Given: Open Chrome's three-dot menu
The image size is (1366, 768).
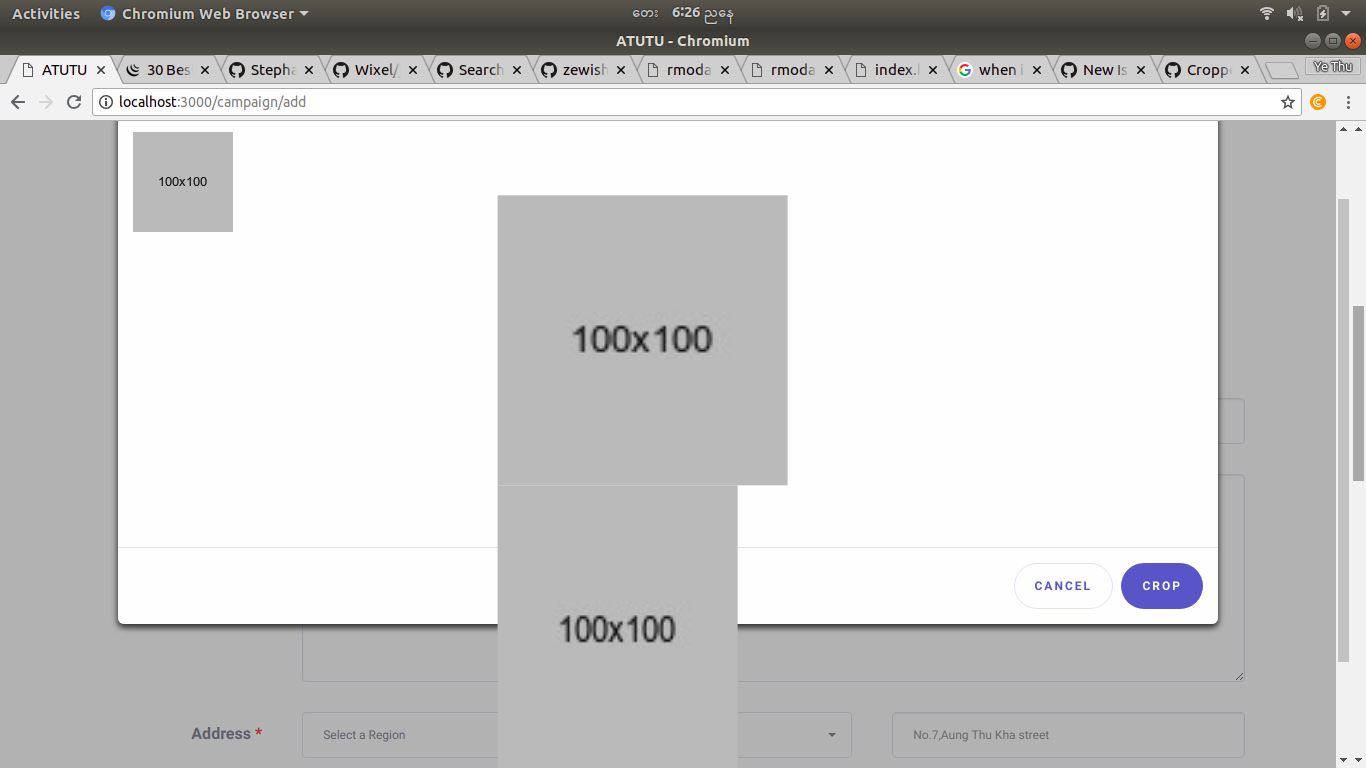Looking at the screenshot, I should pos(1349,101).
